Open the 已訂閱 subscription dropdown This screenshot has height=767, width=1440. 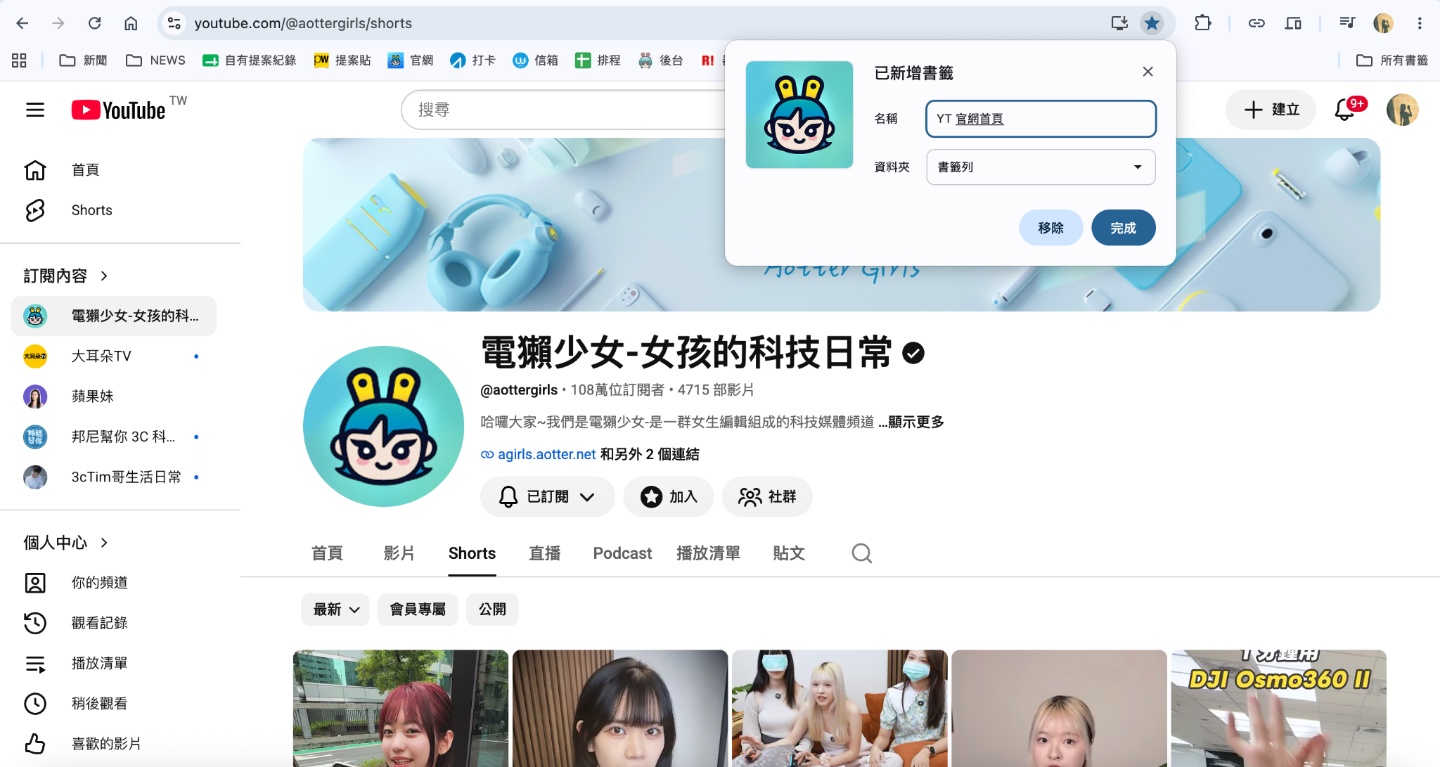click(547, 496)
